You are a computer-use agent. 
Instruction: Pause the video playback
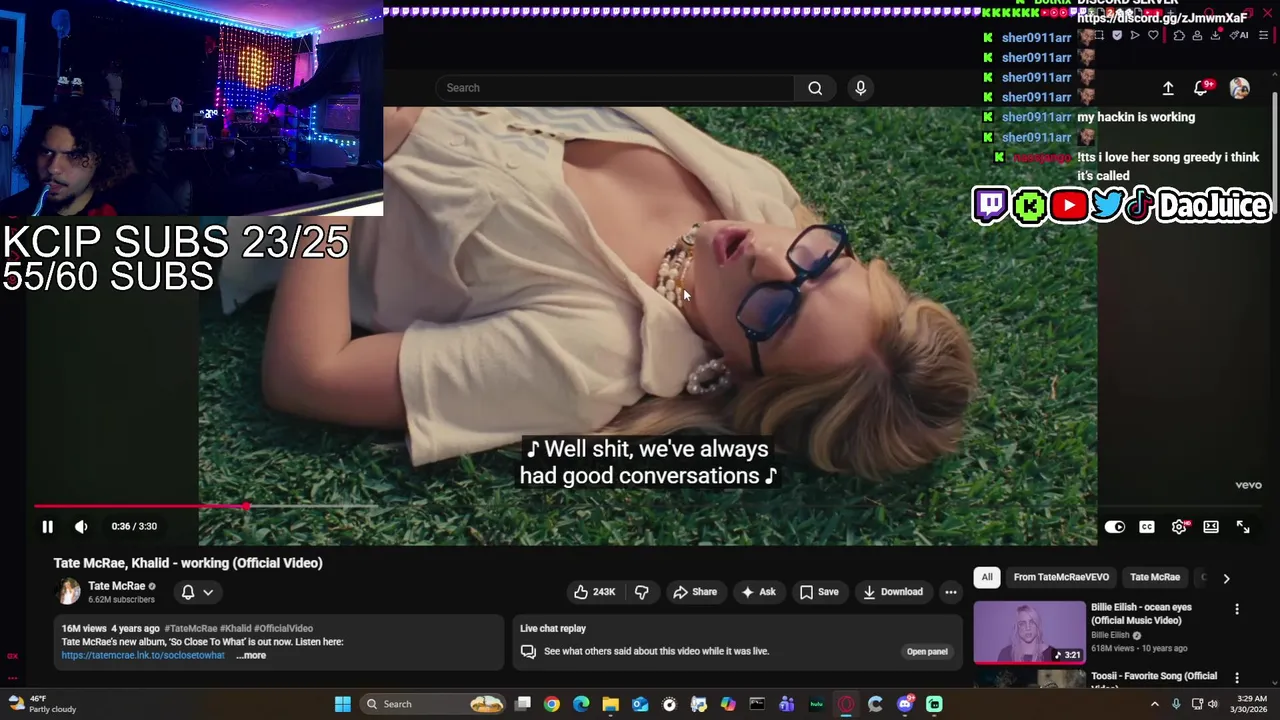[47, 526]
